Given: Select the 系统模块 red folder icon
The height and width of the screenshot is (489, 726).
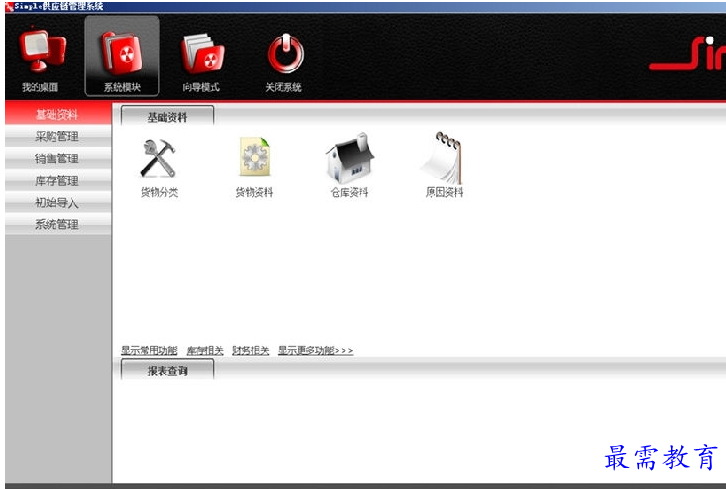Looking at the screenshot, I should point(122,53).
